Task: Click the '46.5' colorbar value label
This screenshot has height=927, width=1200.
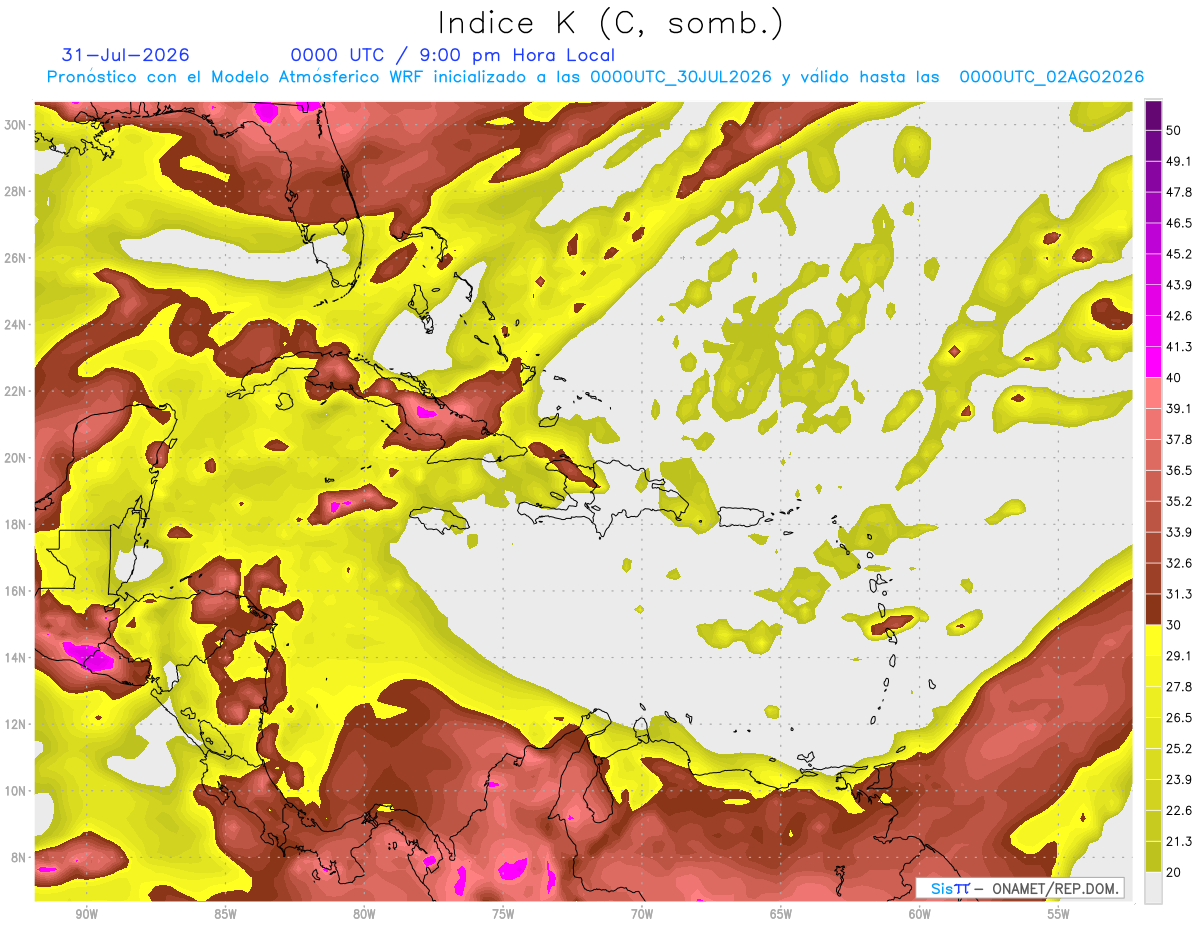Action: click(1179, 224)
